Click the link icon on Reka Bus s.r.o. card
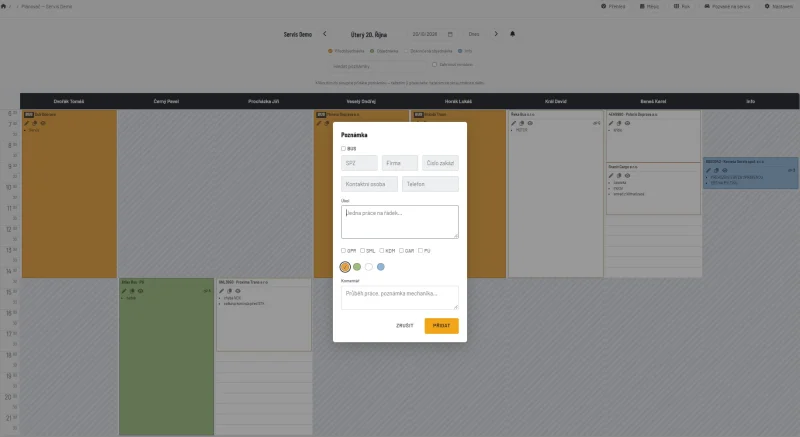 596,123
